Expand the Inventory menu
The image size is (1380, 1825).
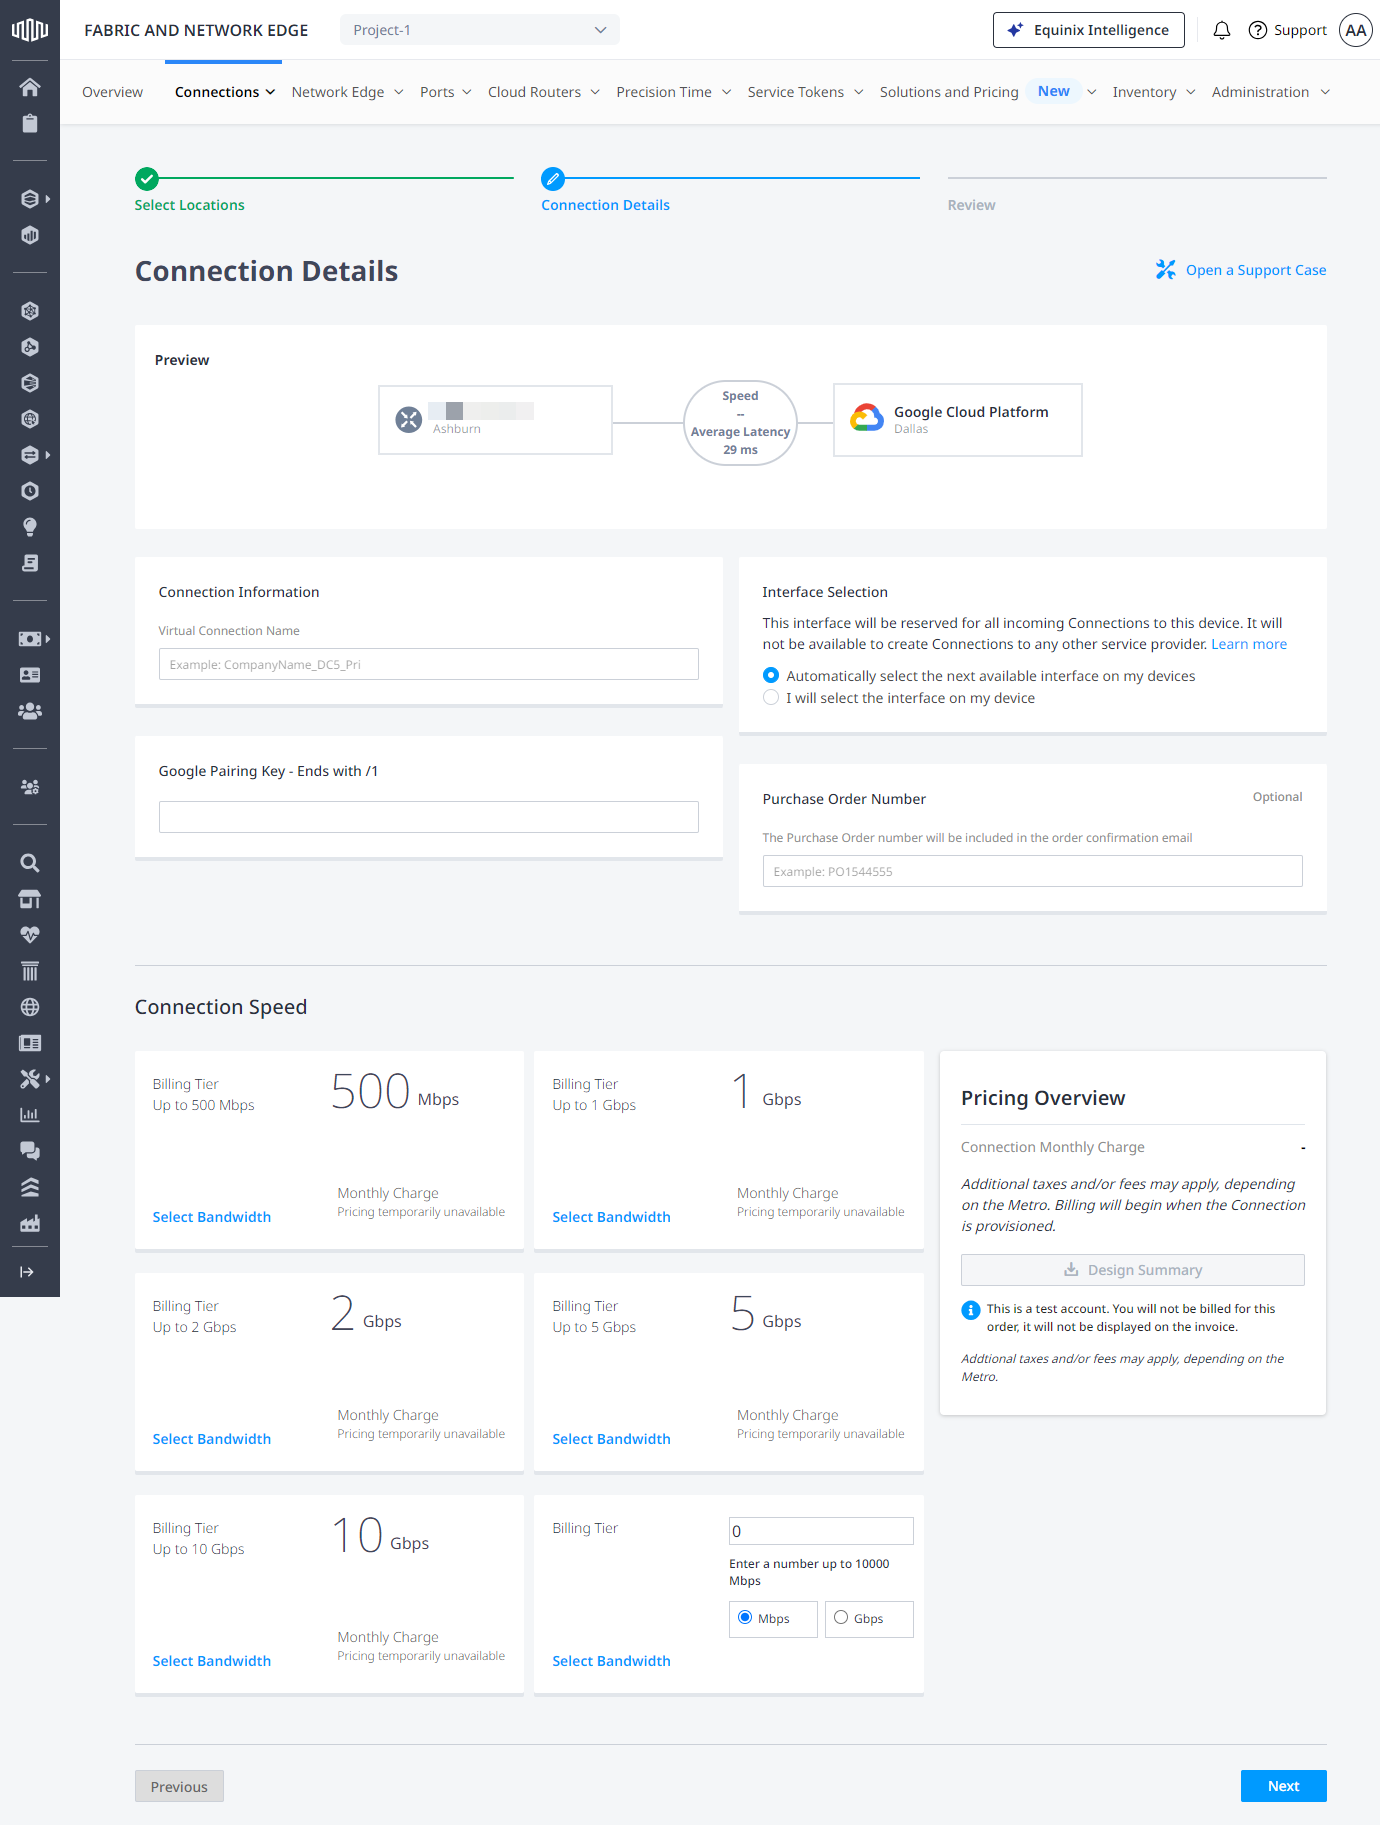click(1153, 92)
